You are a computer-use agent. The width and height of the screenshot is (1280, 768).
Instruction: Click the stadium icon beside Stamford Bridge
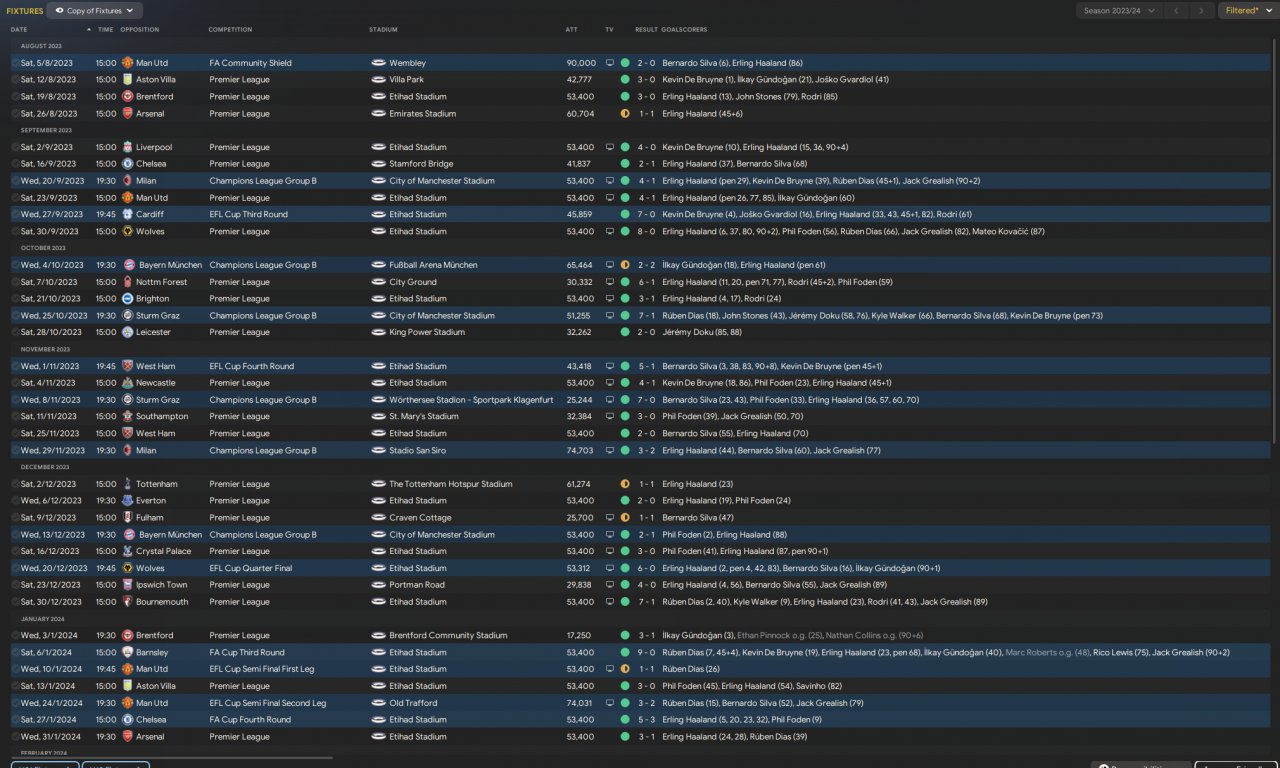(x=378, y=164)
